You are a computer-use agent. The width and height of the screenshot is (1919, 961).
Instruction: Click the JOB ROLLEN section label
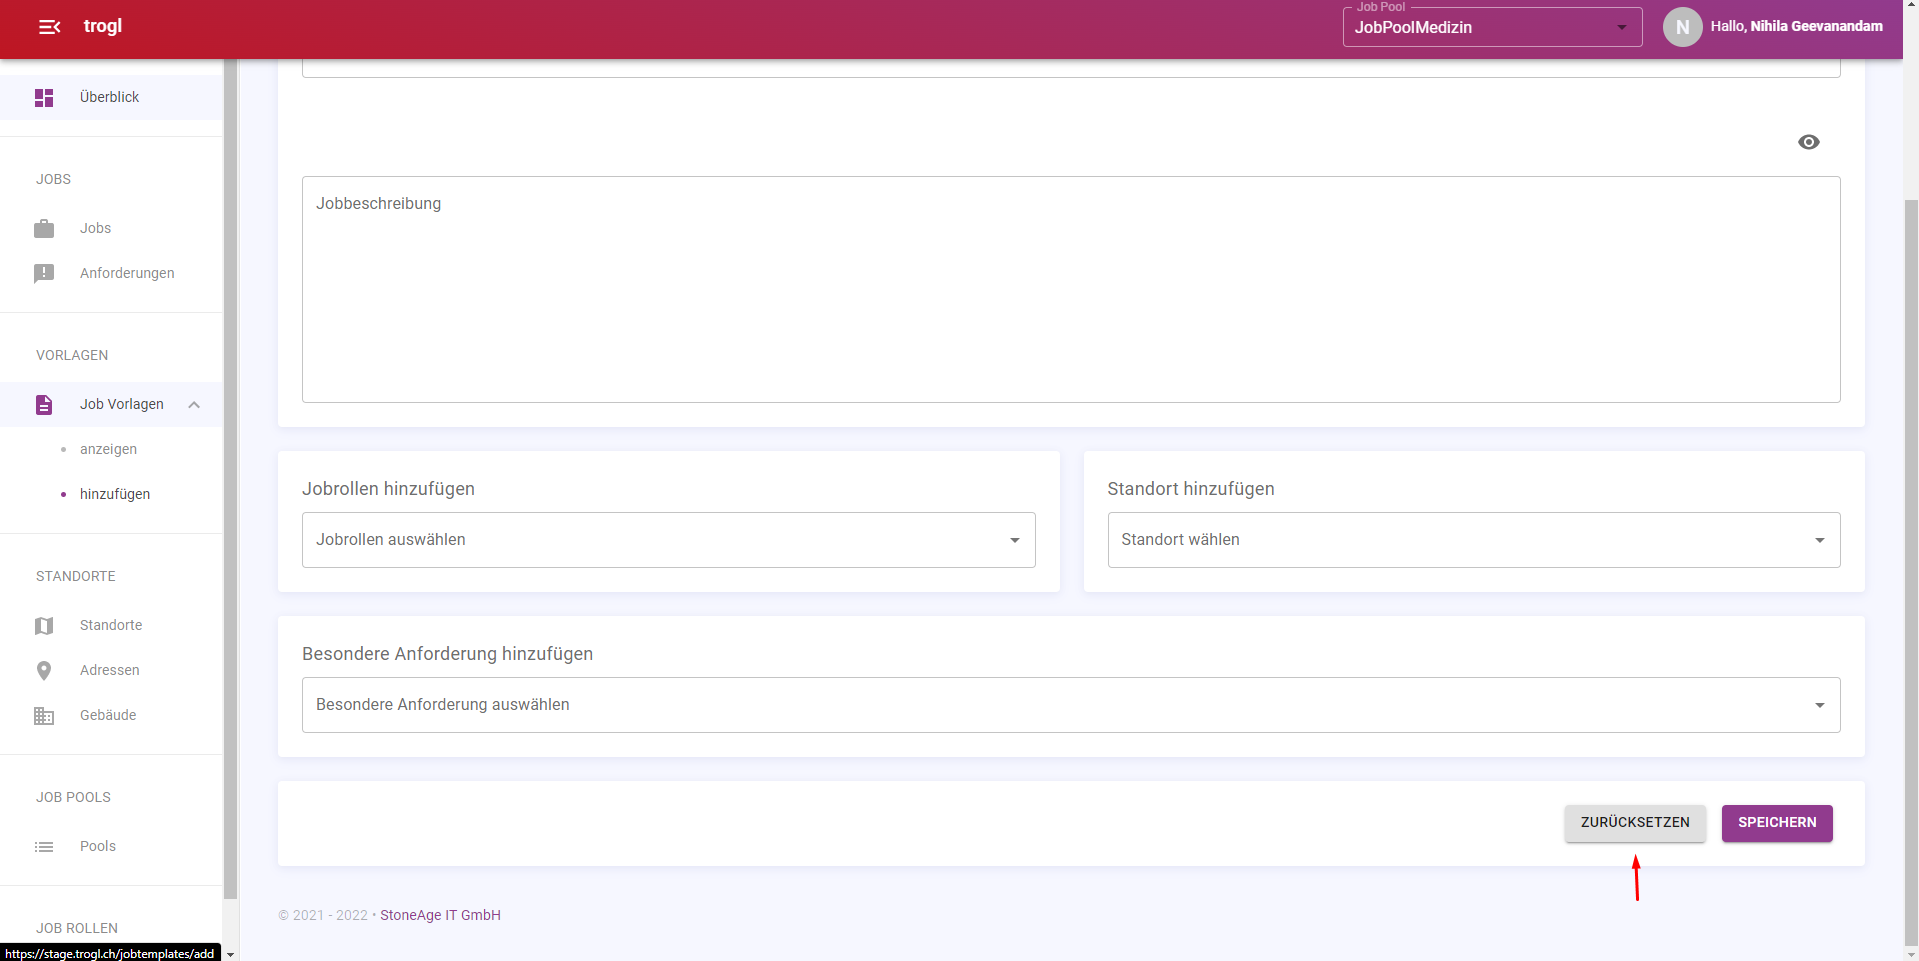77,928
